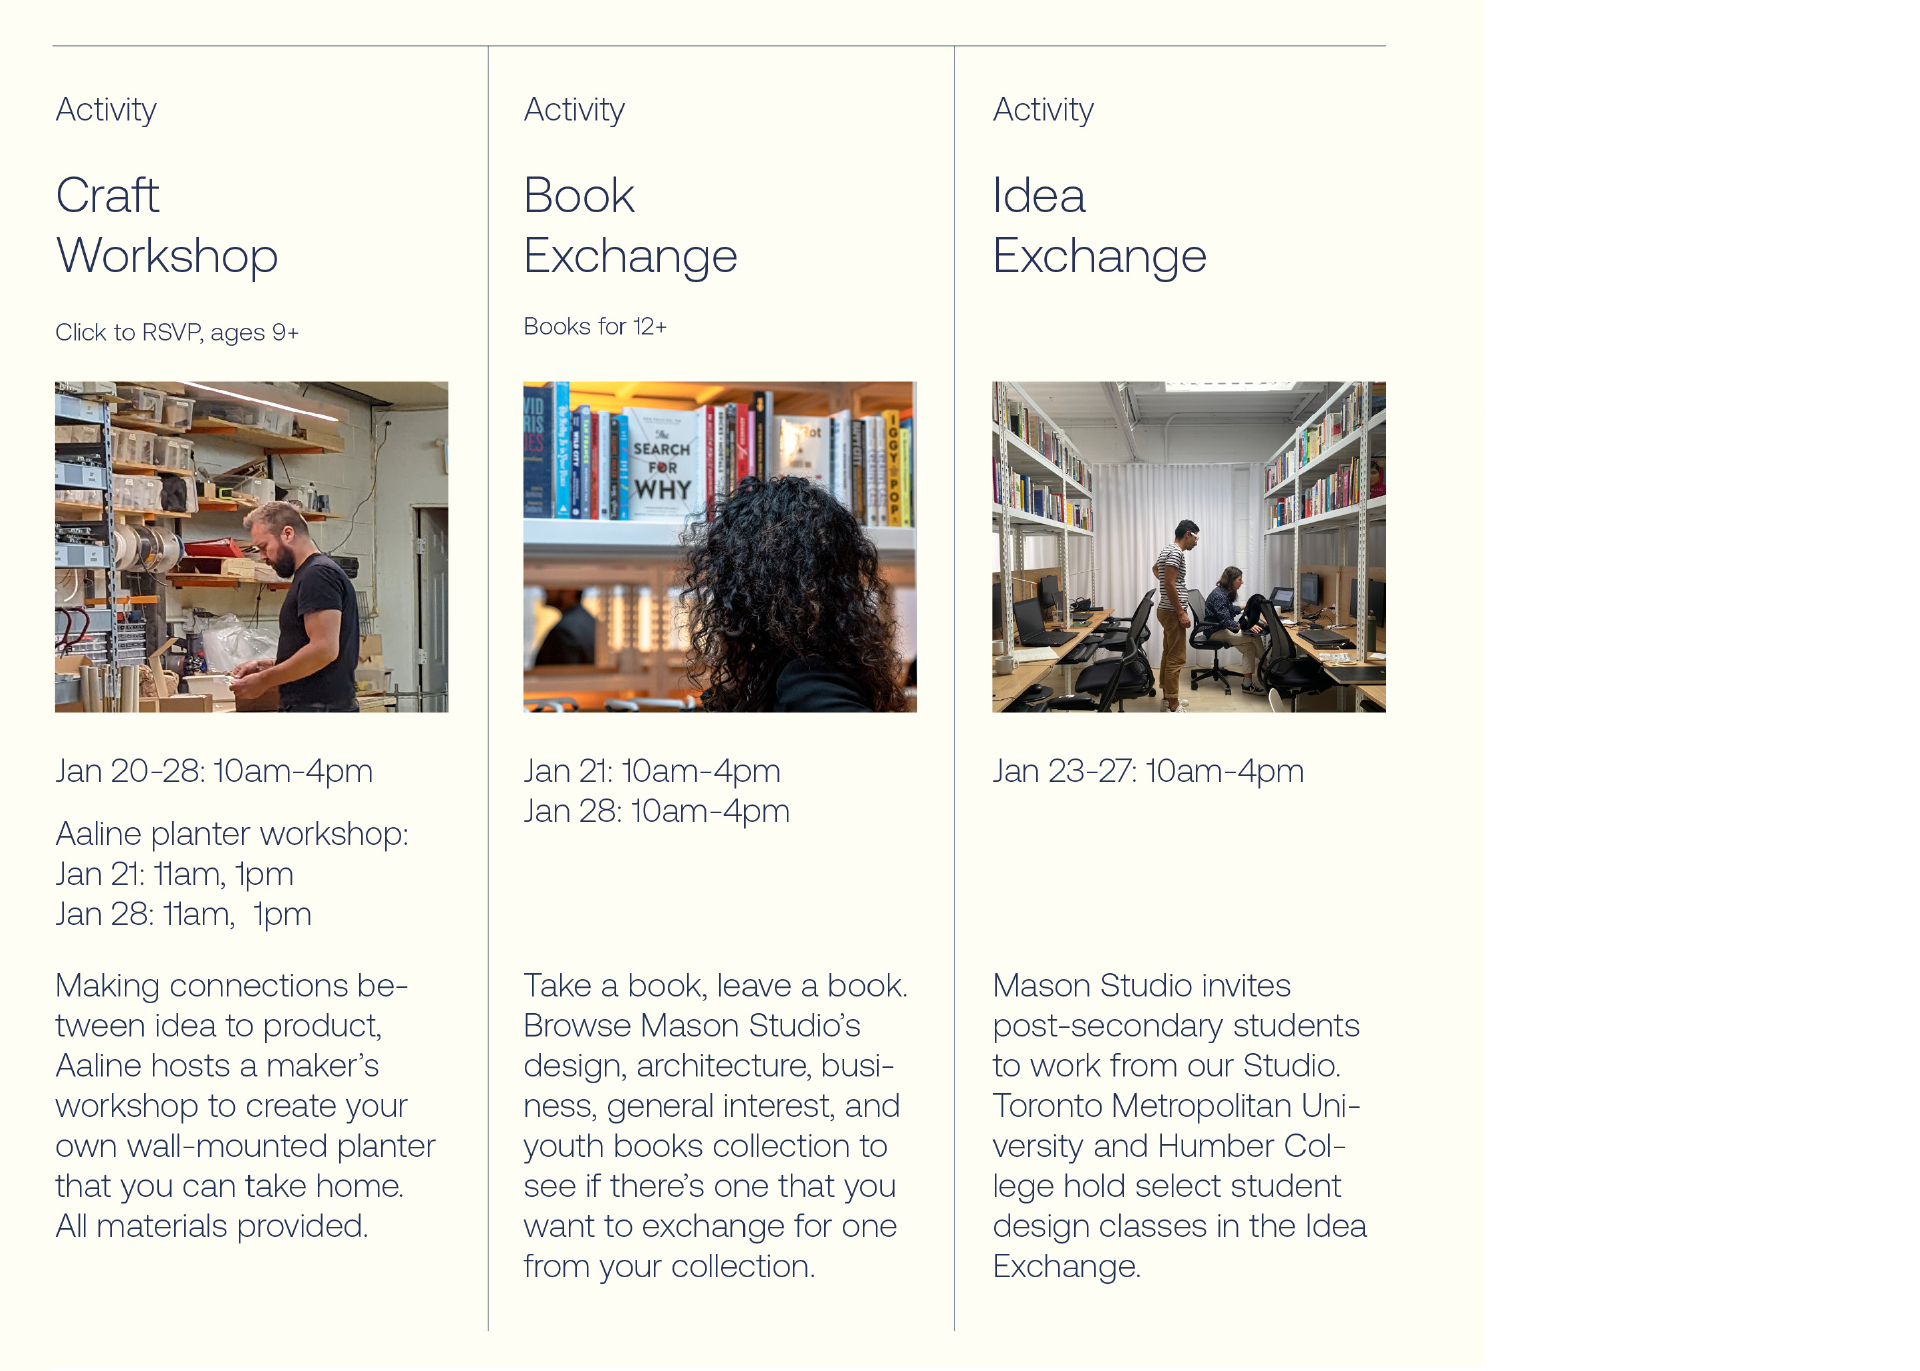Click the 'Jan 23-27: 10am-4pm' schedule
Screen dimensions: 1920x1371
click(x=1148, y=771)
